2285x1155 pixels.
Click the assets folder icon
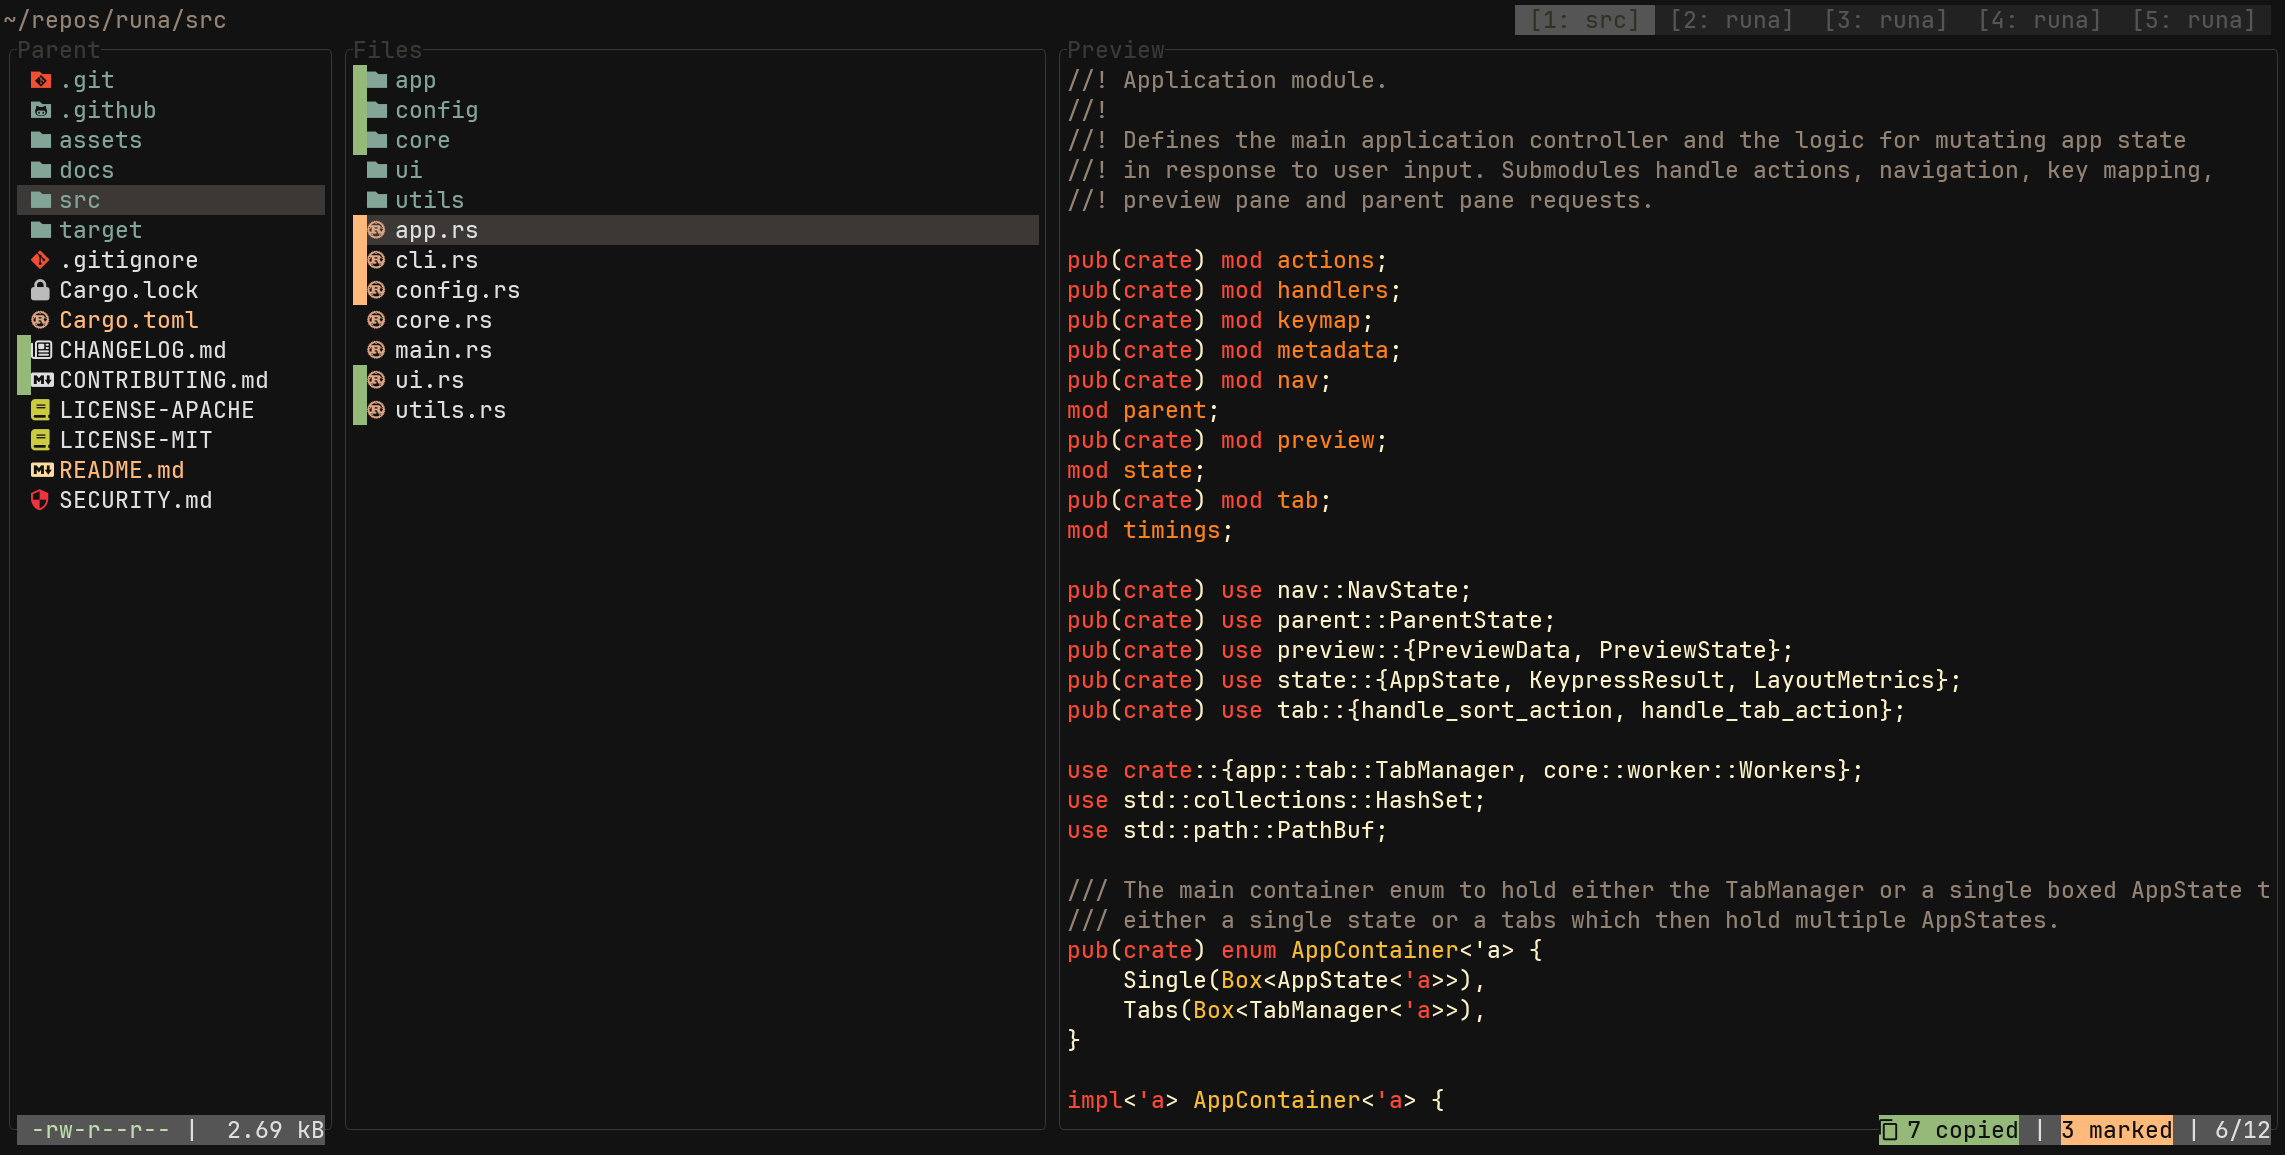tap(40, 140)
